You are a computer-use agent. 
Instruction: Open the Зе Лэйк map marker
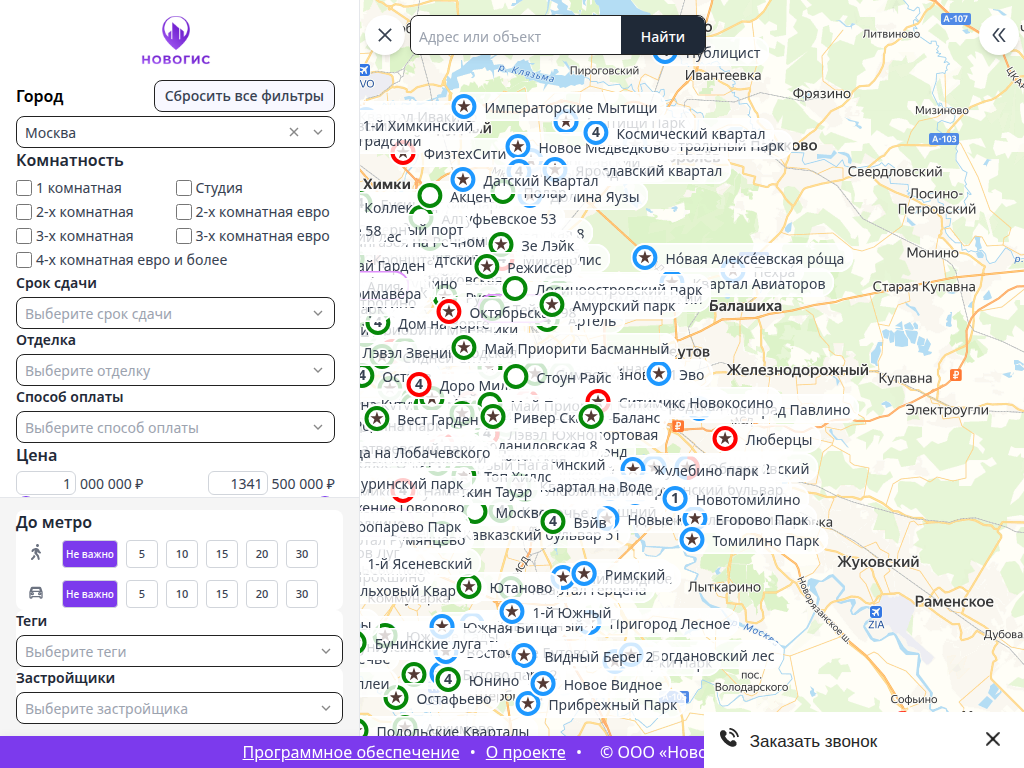coord(501,244)
